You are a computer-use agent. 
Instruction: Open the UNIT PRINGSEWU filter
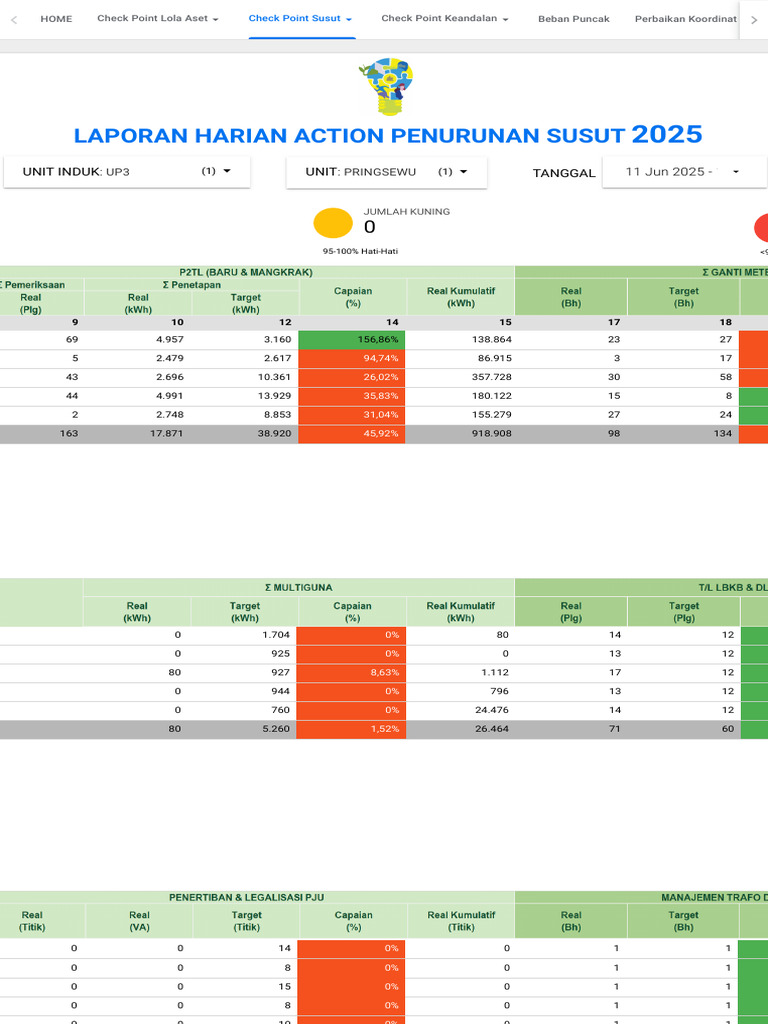387,172
